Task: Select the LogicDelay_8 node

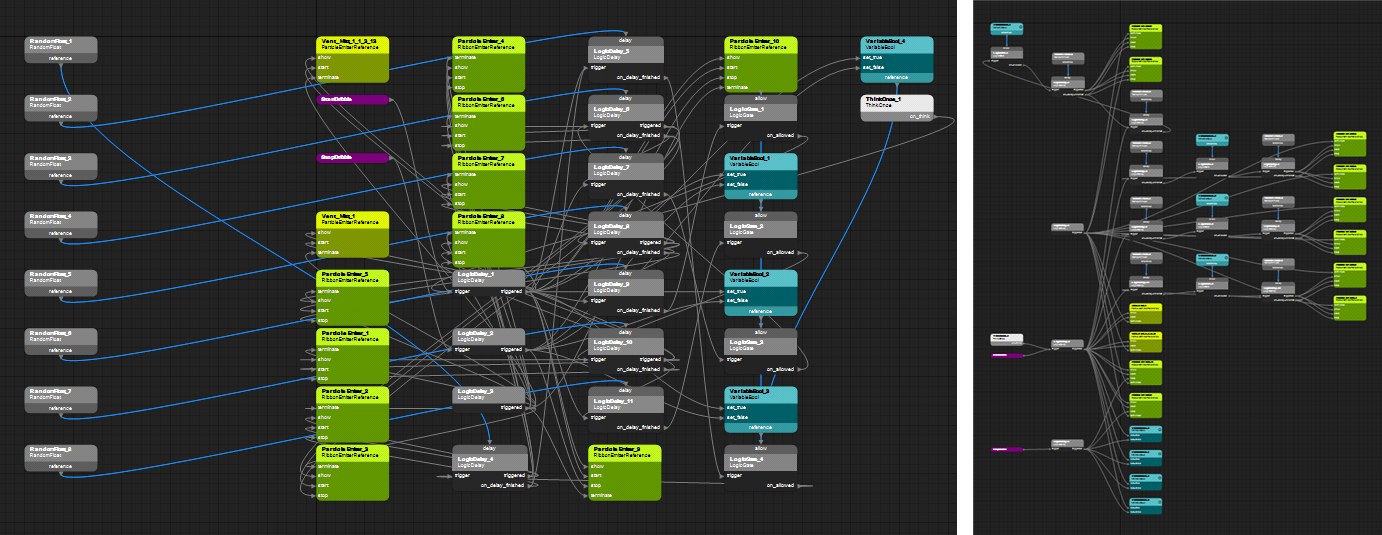Action: [625, 234]
